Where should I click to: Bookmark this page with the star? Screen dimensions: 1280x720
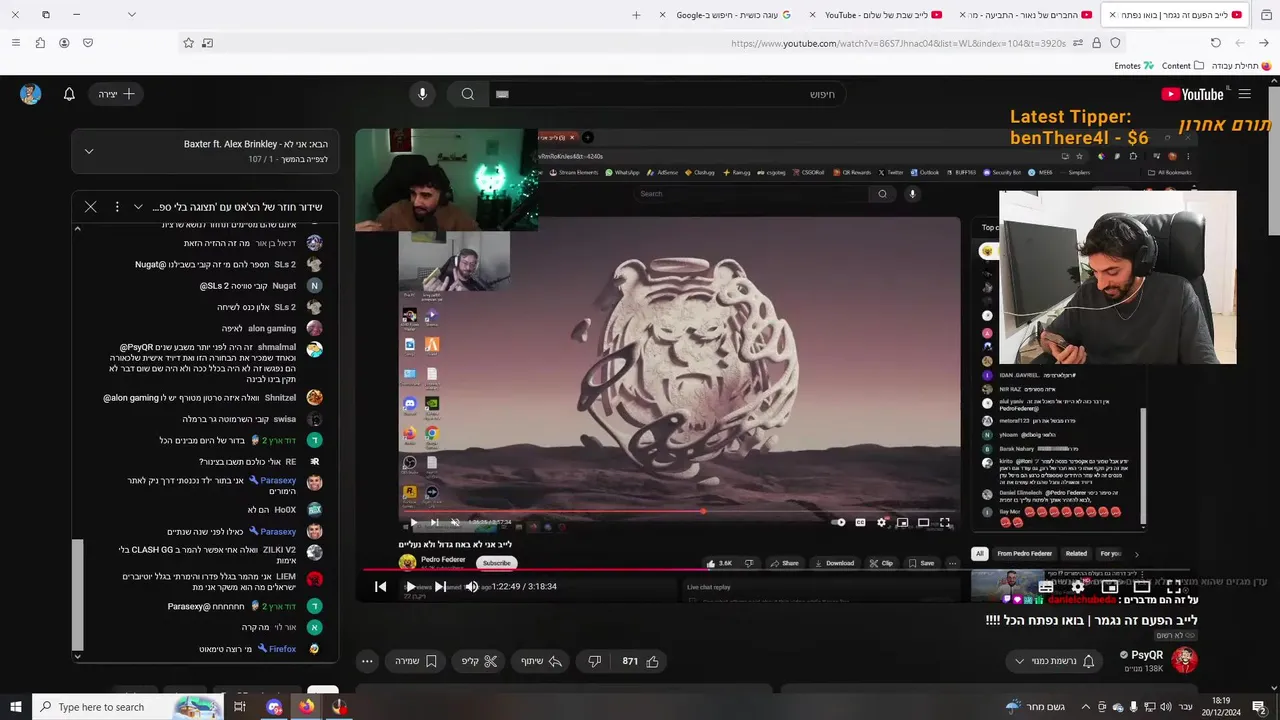pos(188,43)
